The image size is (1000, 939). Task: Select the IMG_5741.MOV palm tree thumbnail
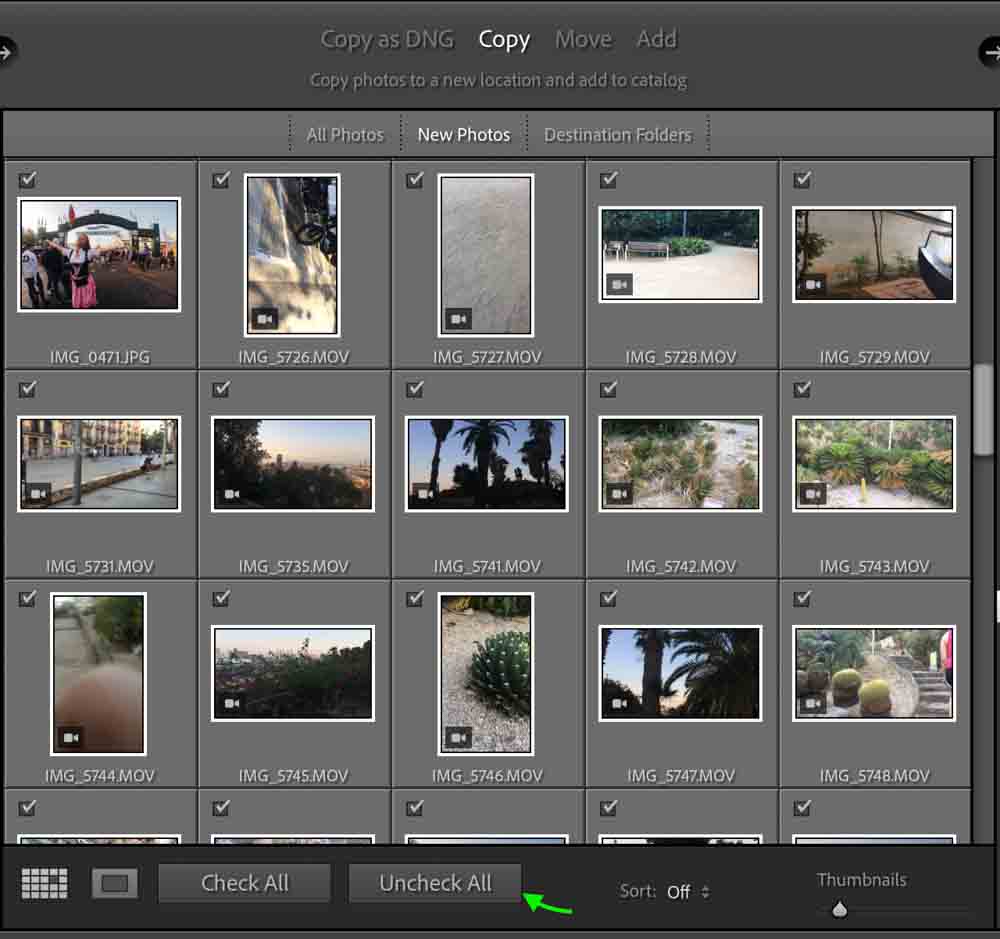tap(487, 464)
